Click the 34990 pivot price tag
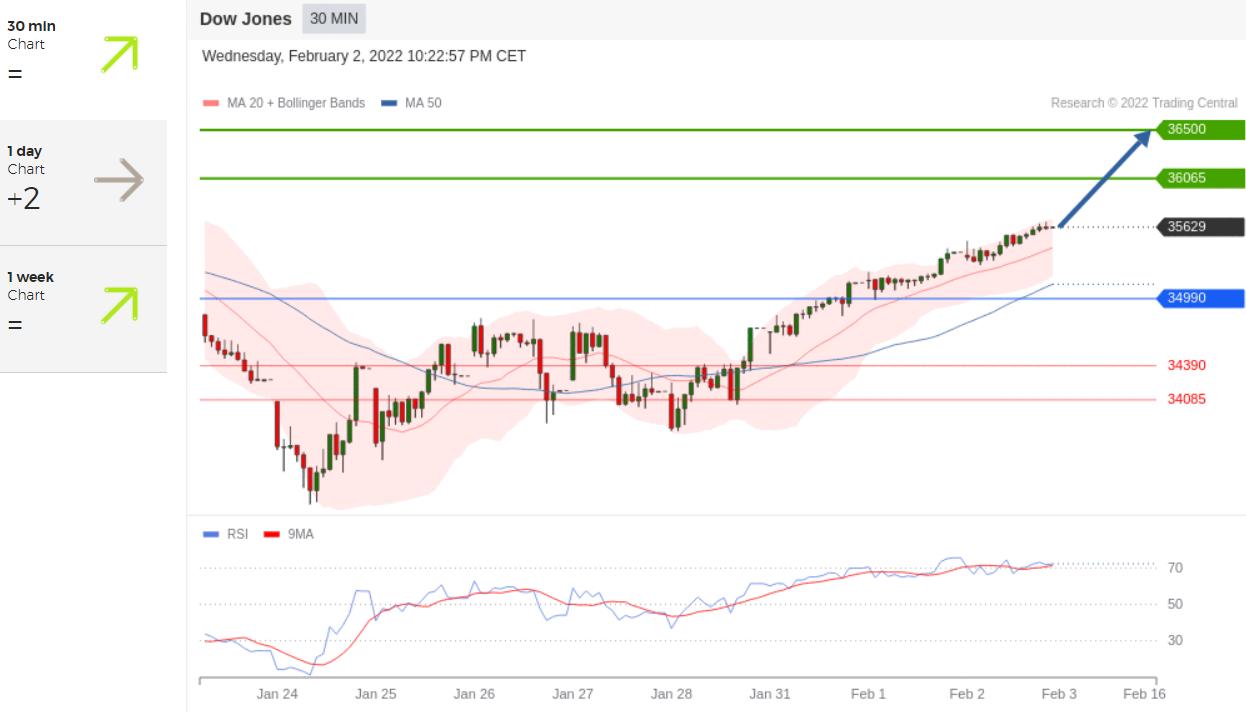The height and width of the screenshot is (712, 1246). 1200,298
